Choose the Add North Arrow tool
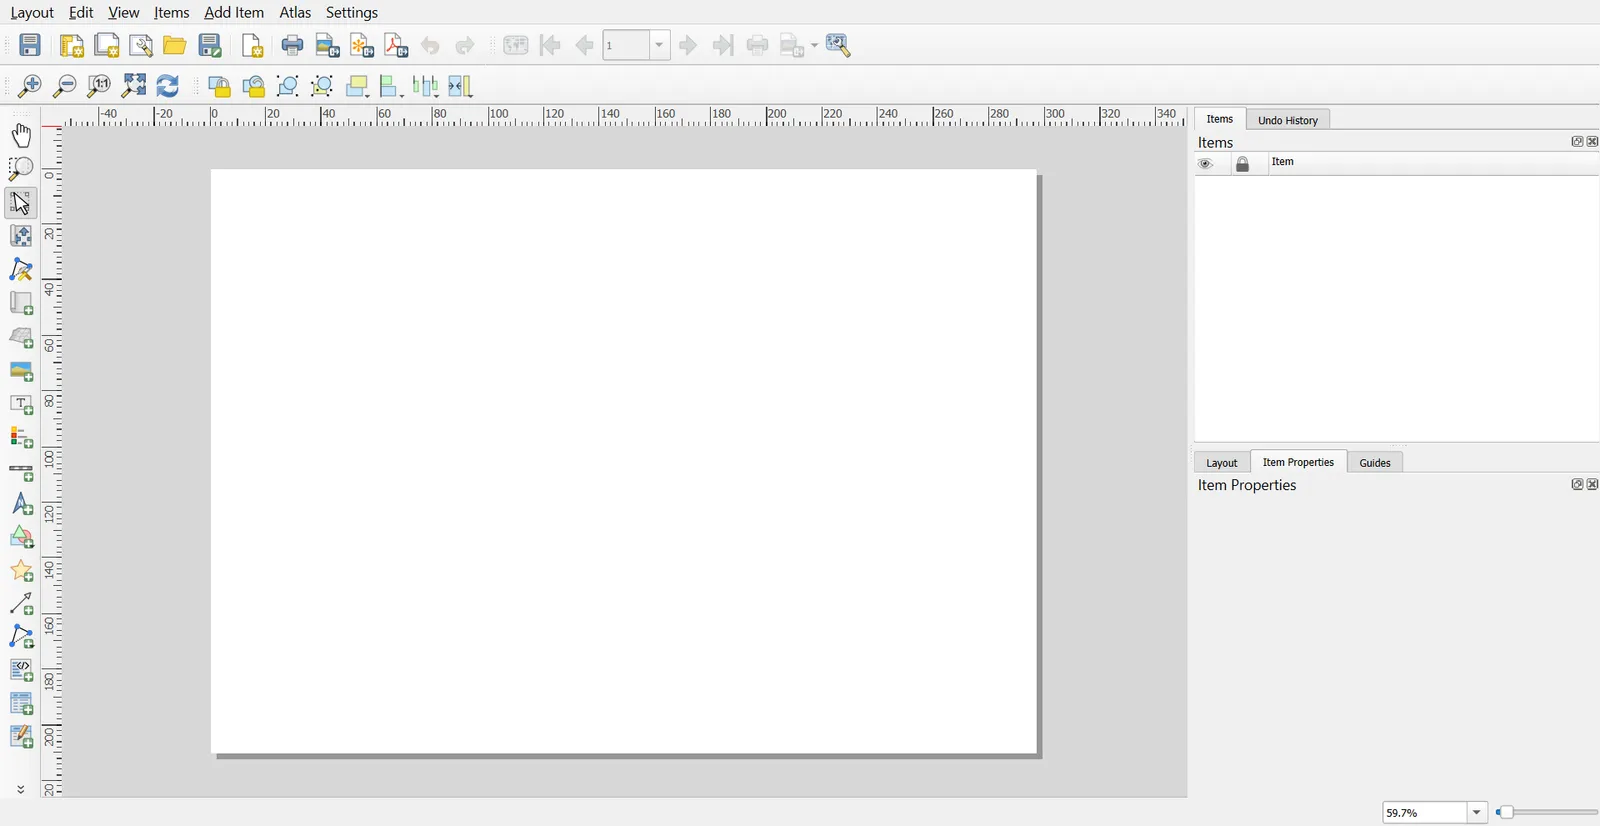 21,504
